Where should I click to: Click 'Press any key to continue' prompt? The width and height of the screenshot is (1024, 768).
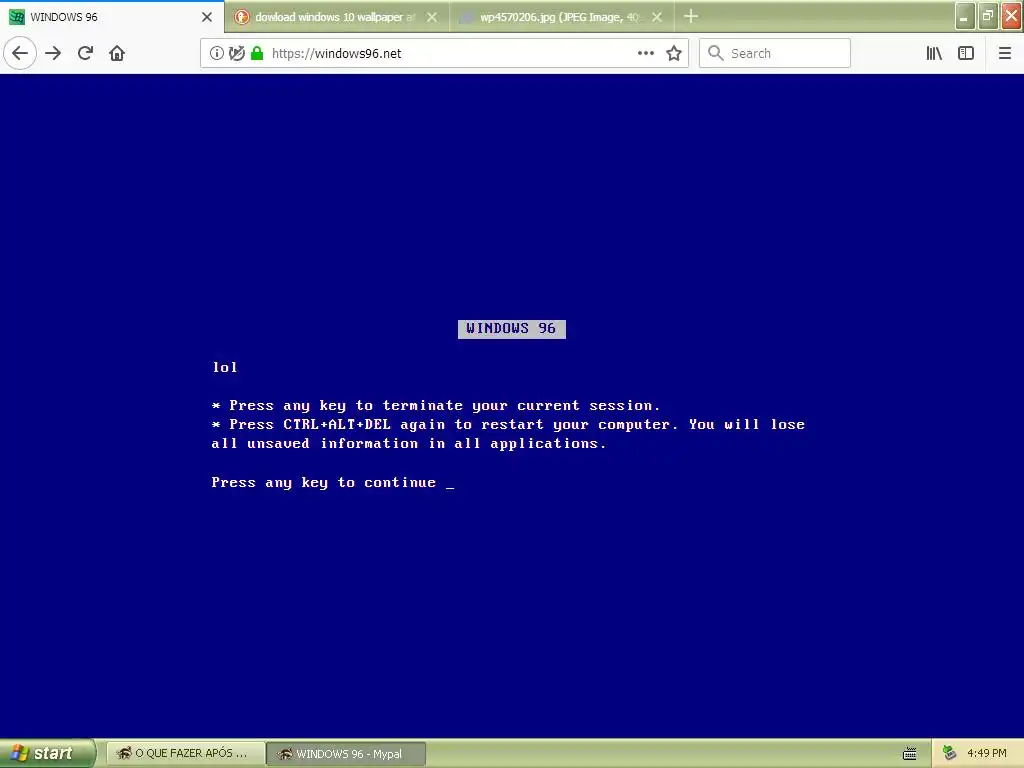pos(332,483)
